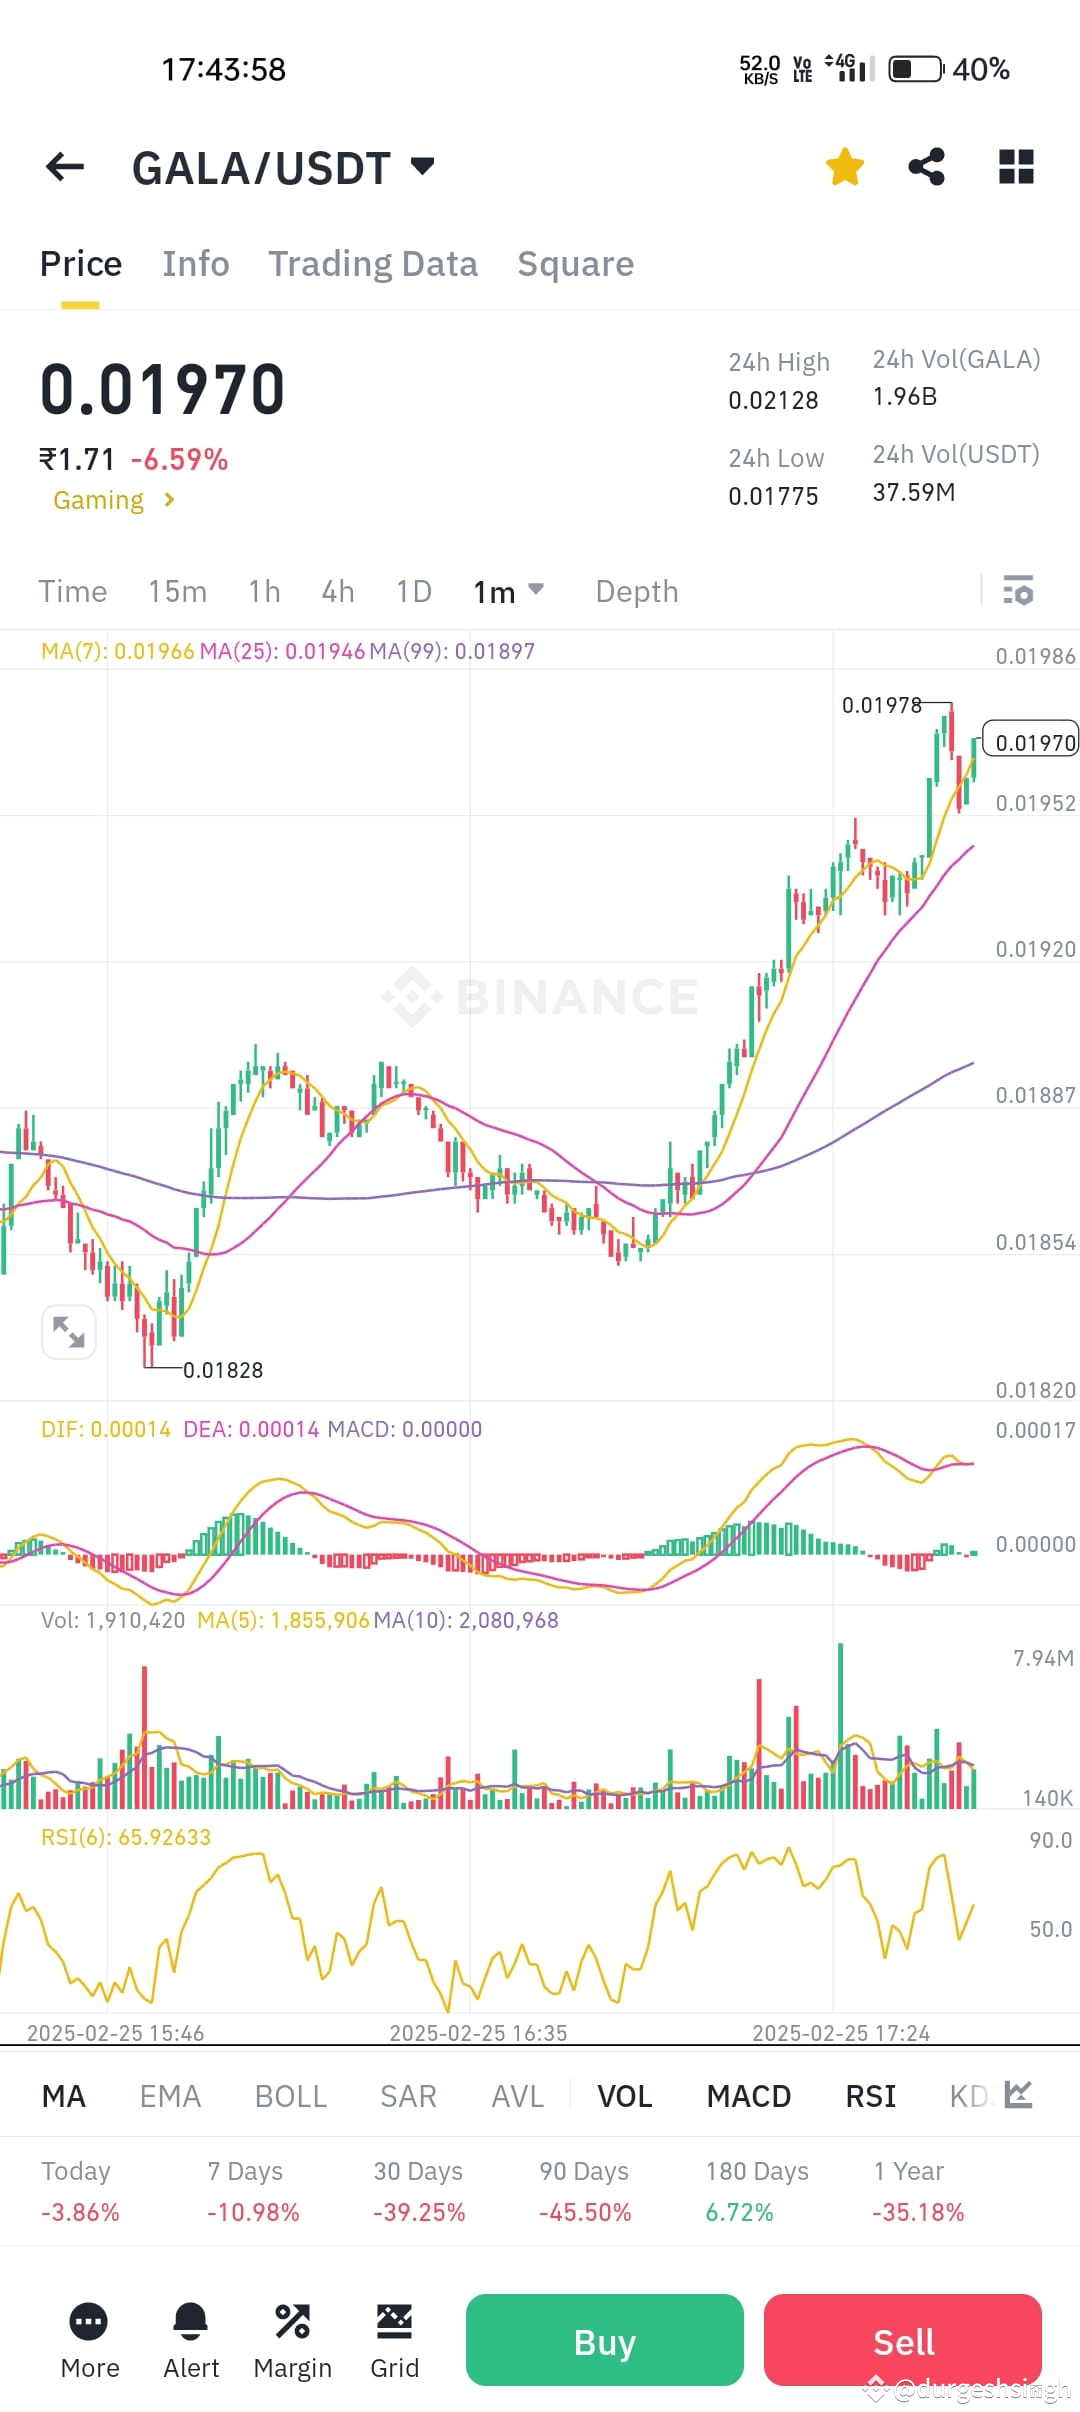
Task: Click the grid layout icon top right
Action: point(1015,166)
